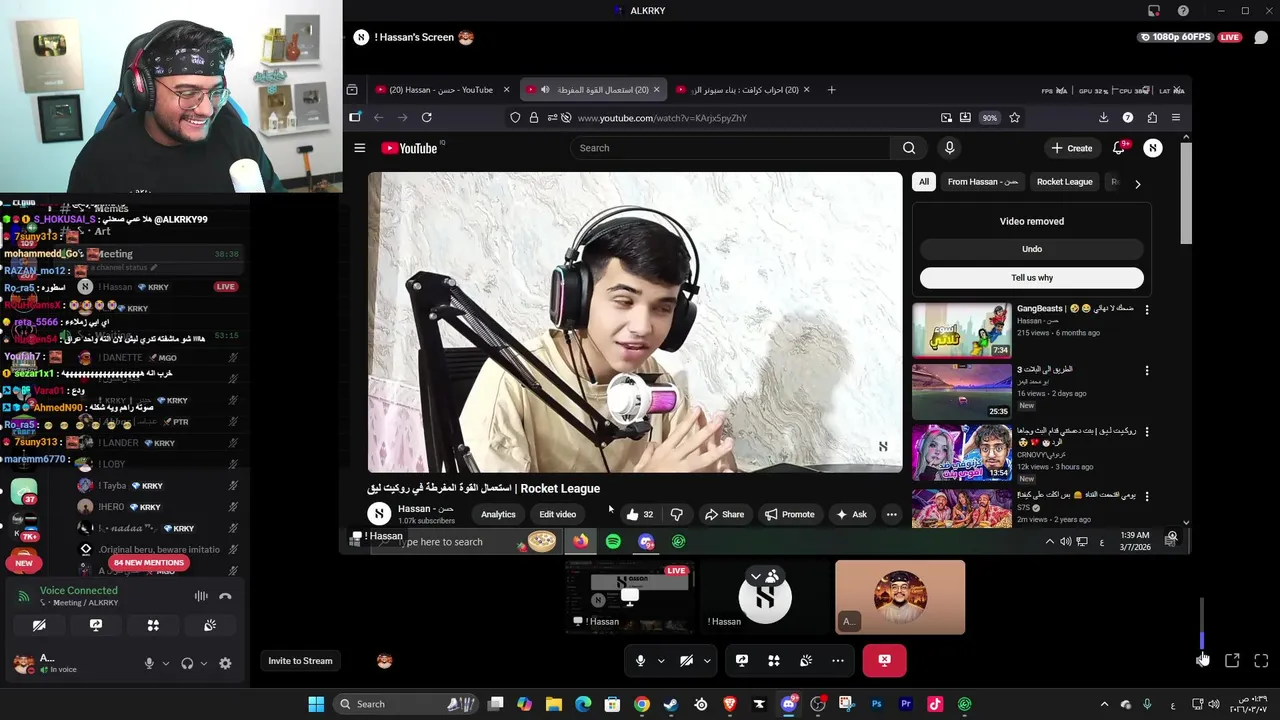Open the File Explorer icon on the taskbar
This screenshot has height=720, width=1280.
(554, 704)
